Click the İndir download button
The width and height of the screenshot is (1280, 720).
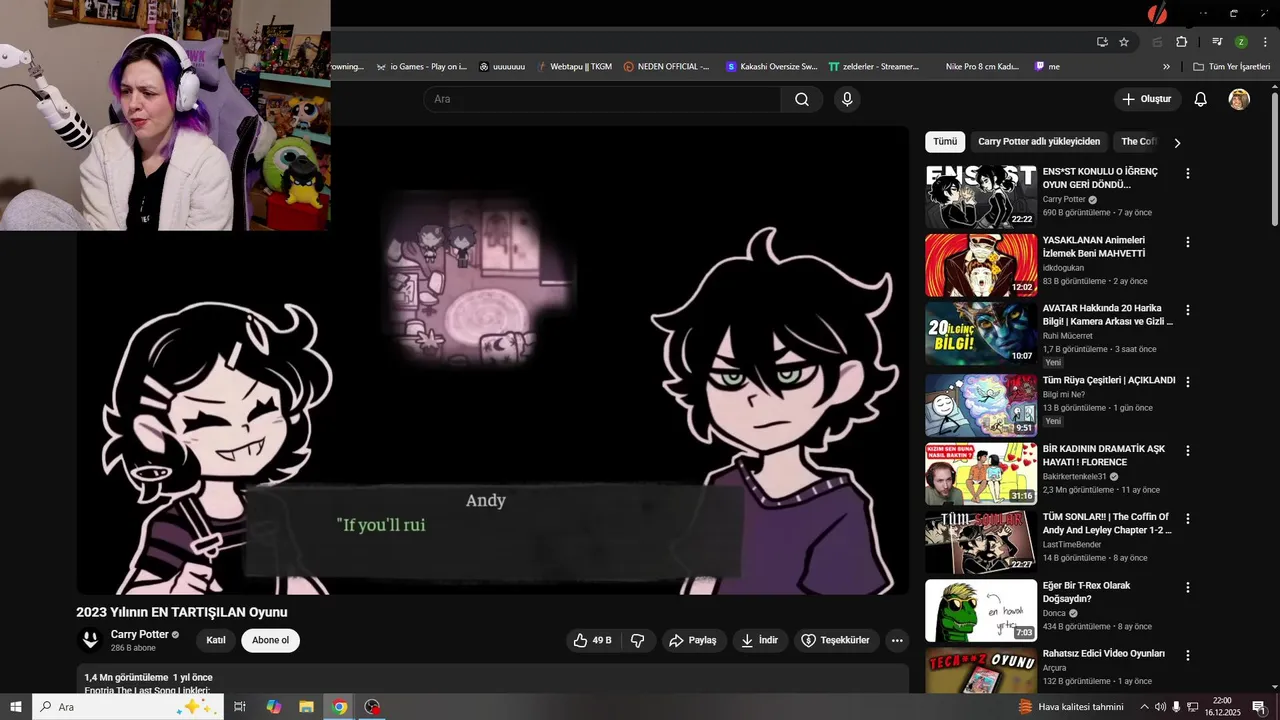click(x=759, y=640)
